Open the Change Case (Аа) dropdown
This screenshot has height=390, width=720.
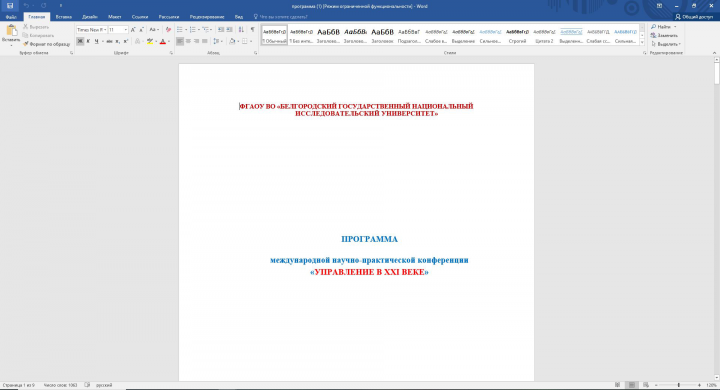point(154,29)
